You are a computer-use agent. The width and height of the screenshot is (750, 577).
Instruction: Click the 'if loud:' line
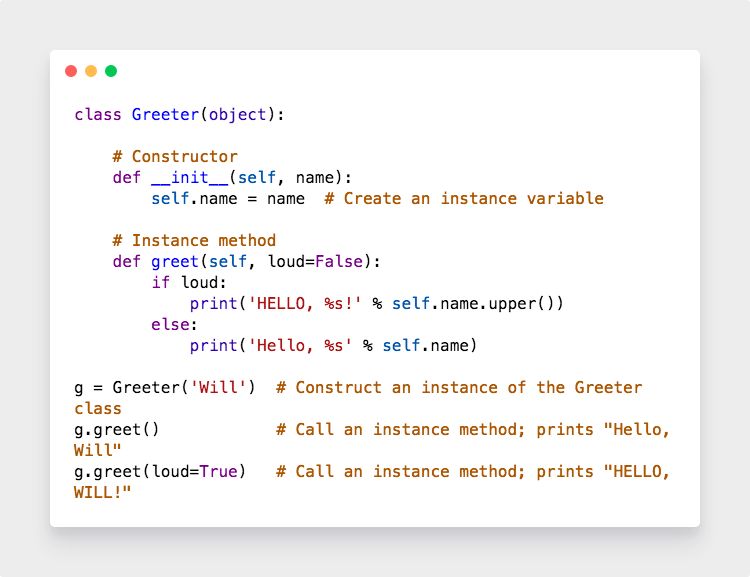click(x=189, y=283)
